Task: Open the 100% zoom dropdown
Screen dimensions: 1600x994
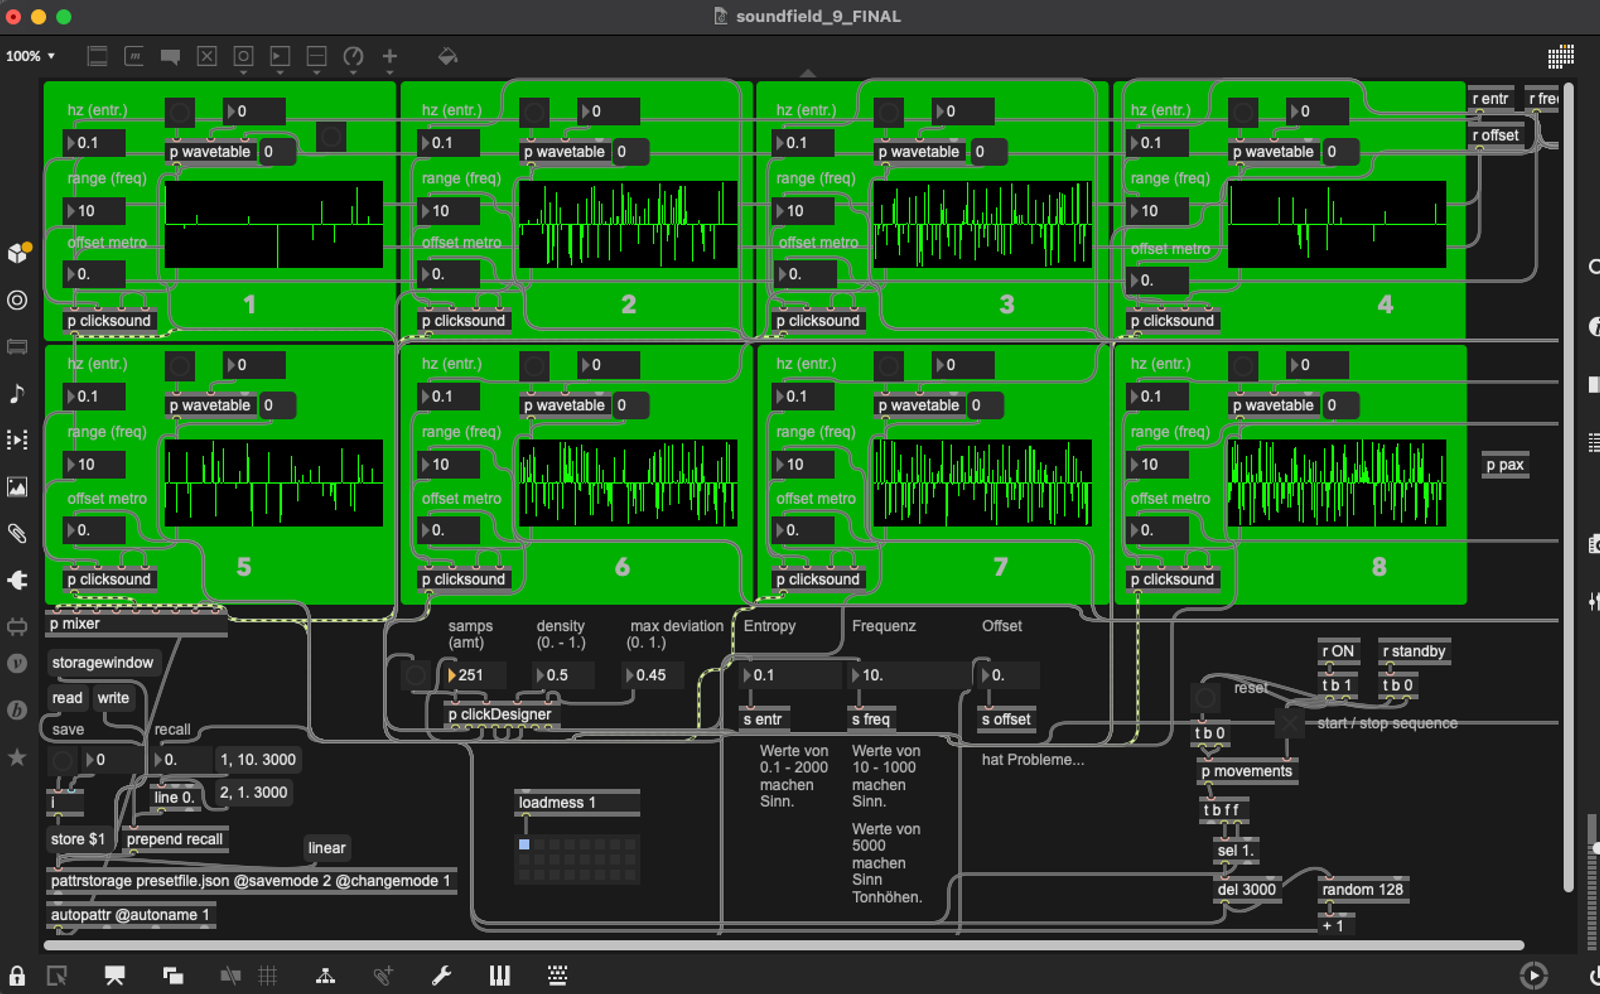Action: [31, 57]
